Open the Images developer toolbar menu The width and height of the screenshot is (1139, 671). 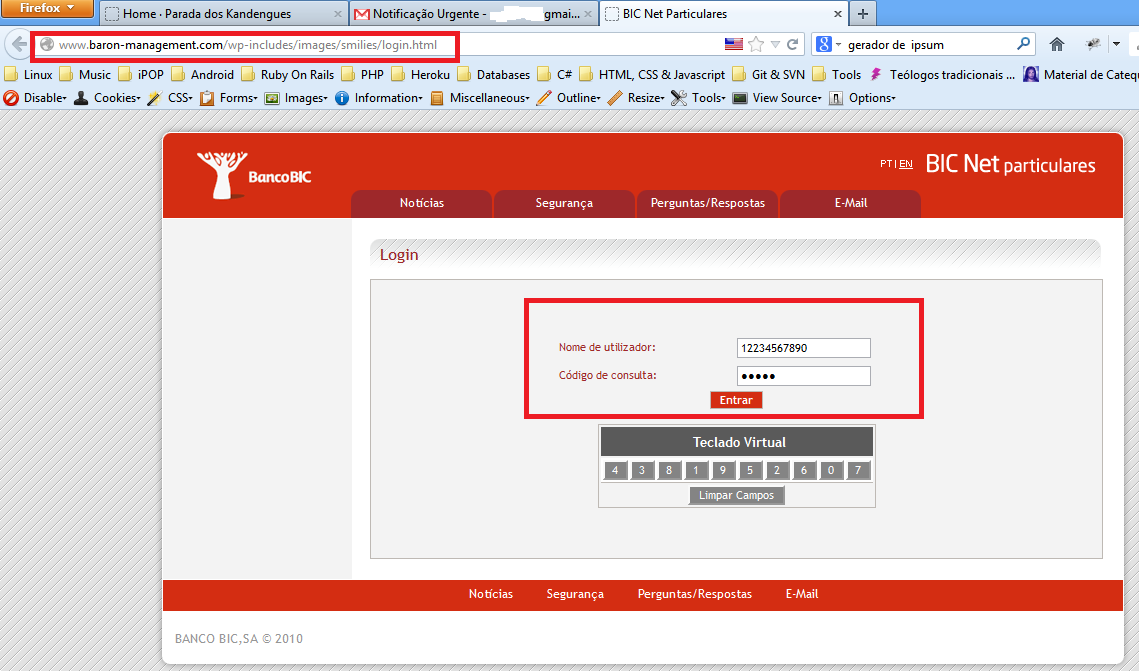296,97
